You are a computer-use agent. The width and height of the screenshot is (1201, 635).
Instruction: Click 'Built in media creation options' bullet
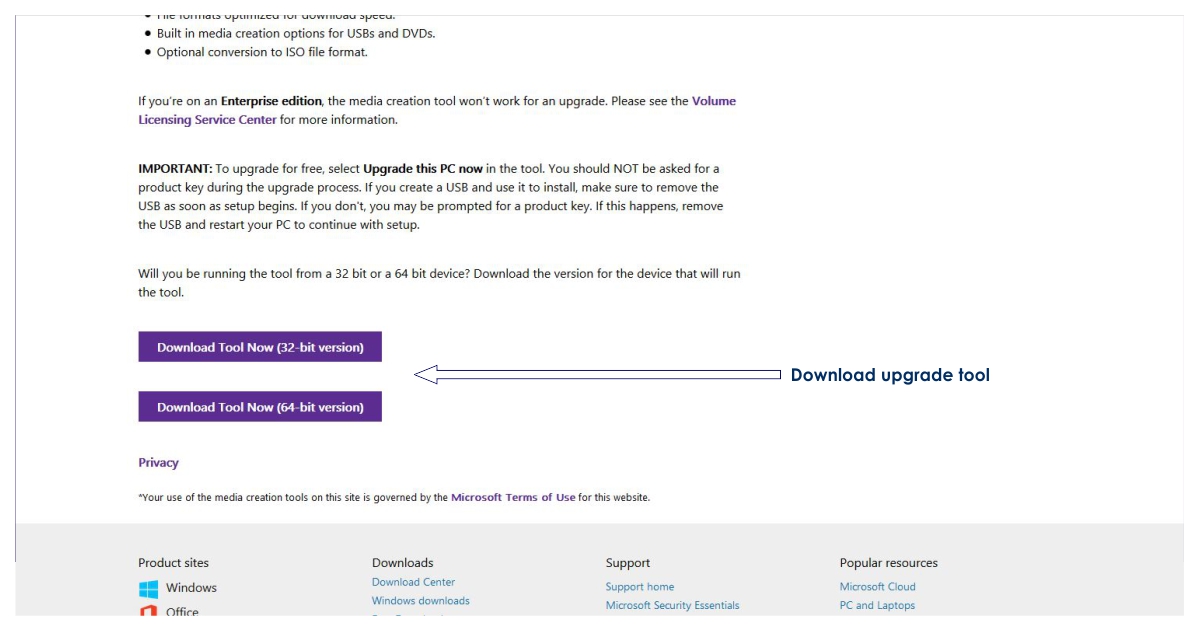[x=296, y=33]
